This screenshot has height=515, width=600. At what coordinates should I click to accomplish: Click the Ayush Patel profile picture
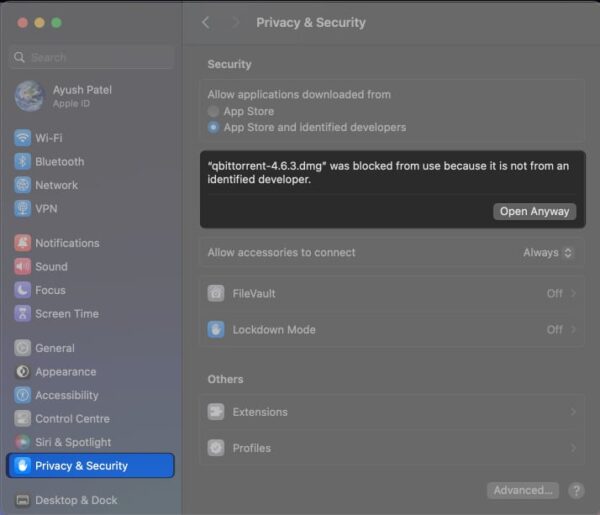click(x=29, y=96)
